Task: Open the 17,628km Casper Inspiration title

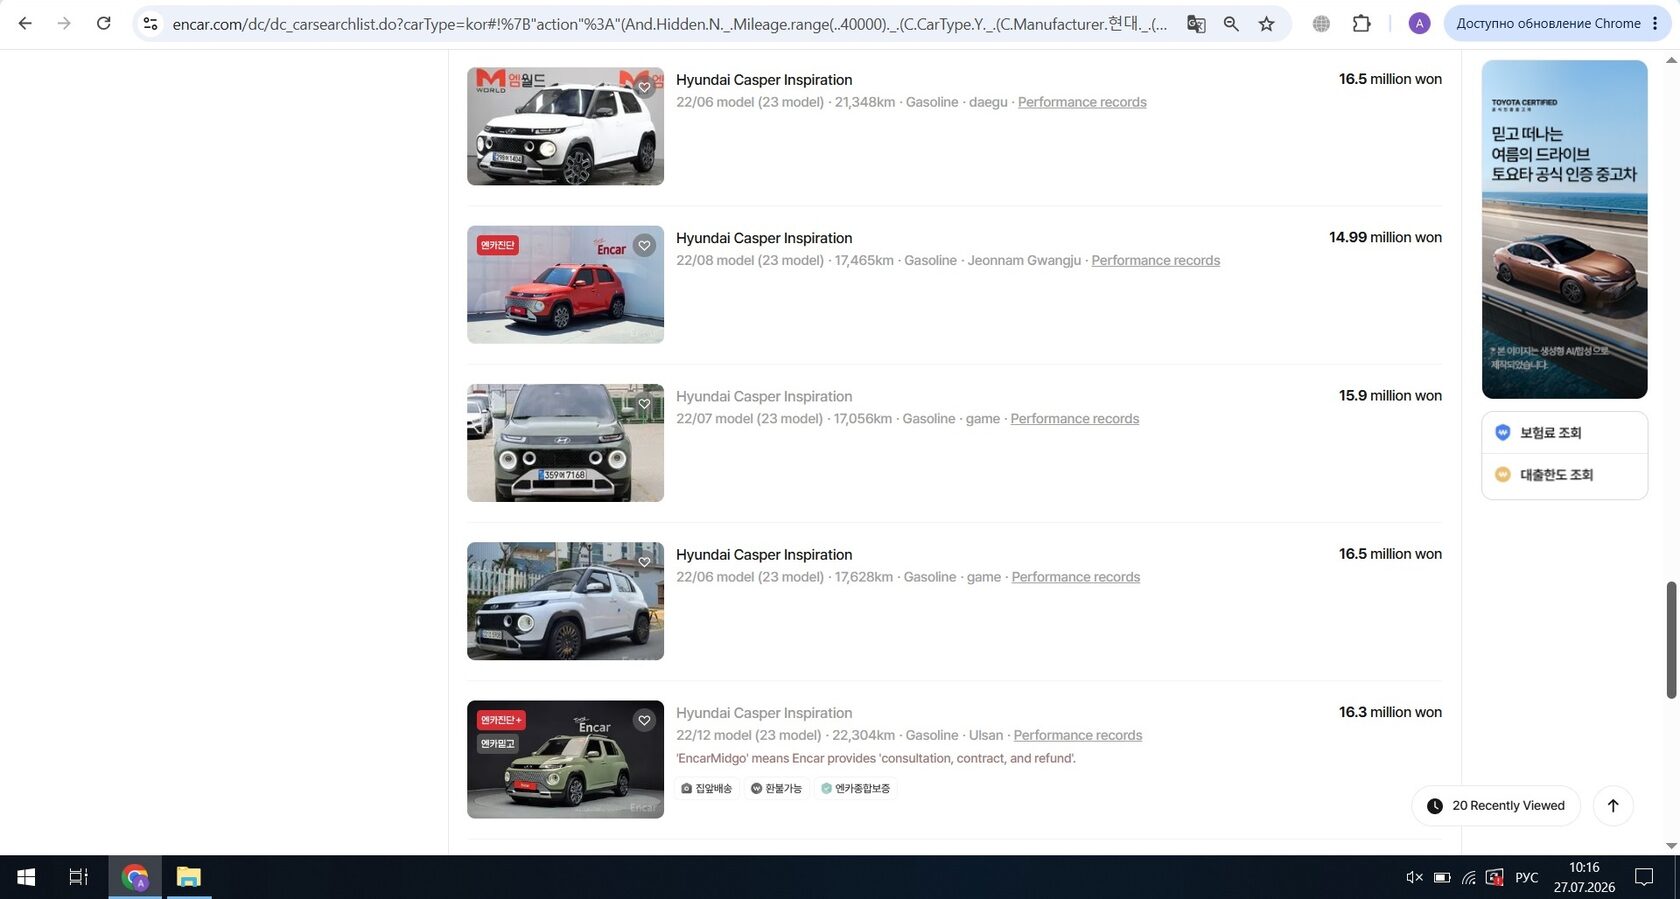Action: (x=764, y=554)
